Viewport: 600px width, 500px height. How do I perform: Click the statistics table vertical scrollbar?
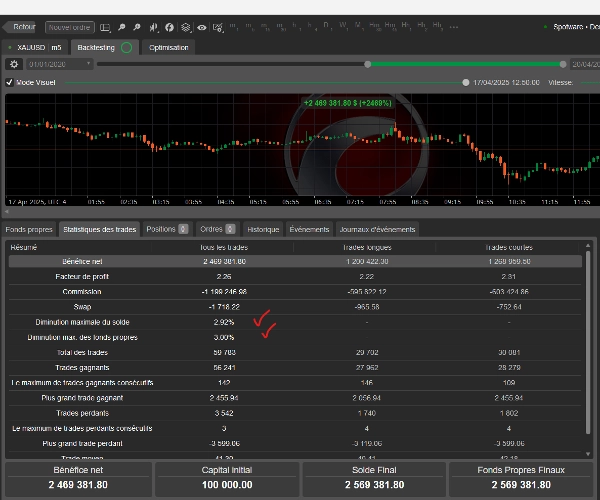point(589,300)
